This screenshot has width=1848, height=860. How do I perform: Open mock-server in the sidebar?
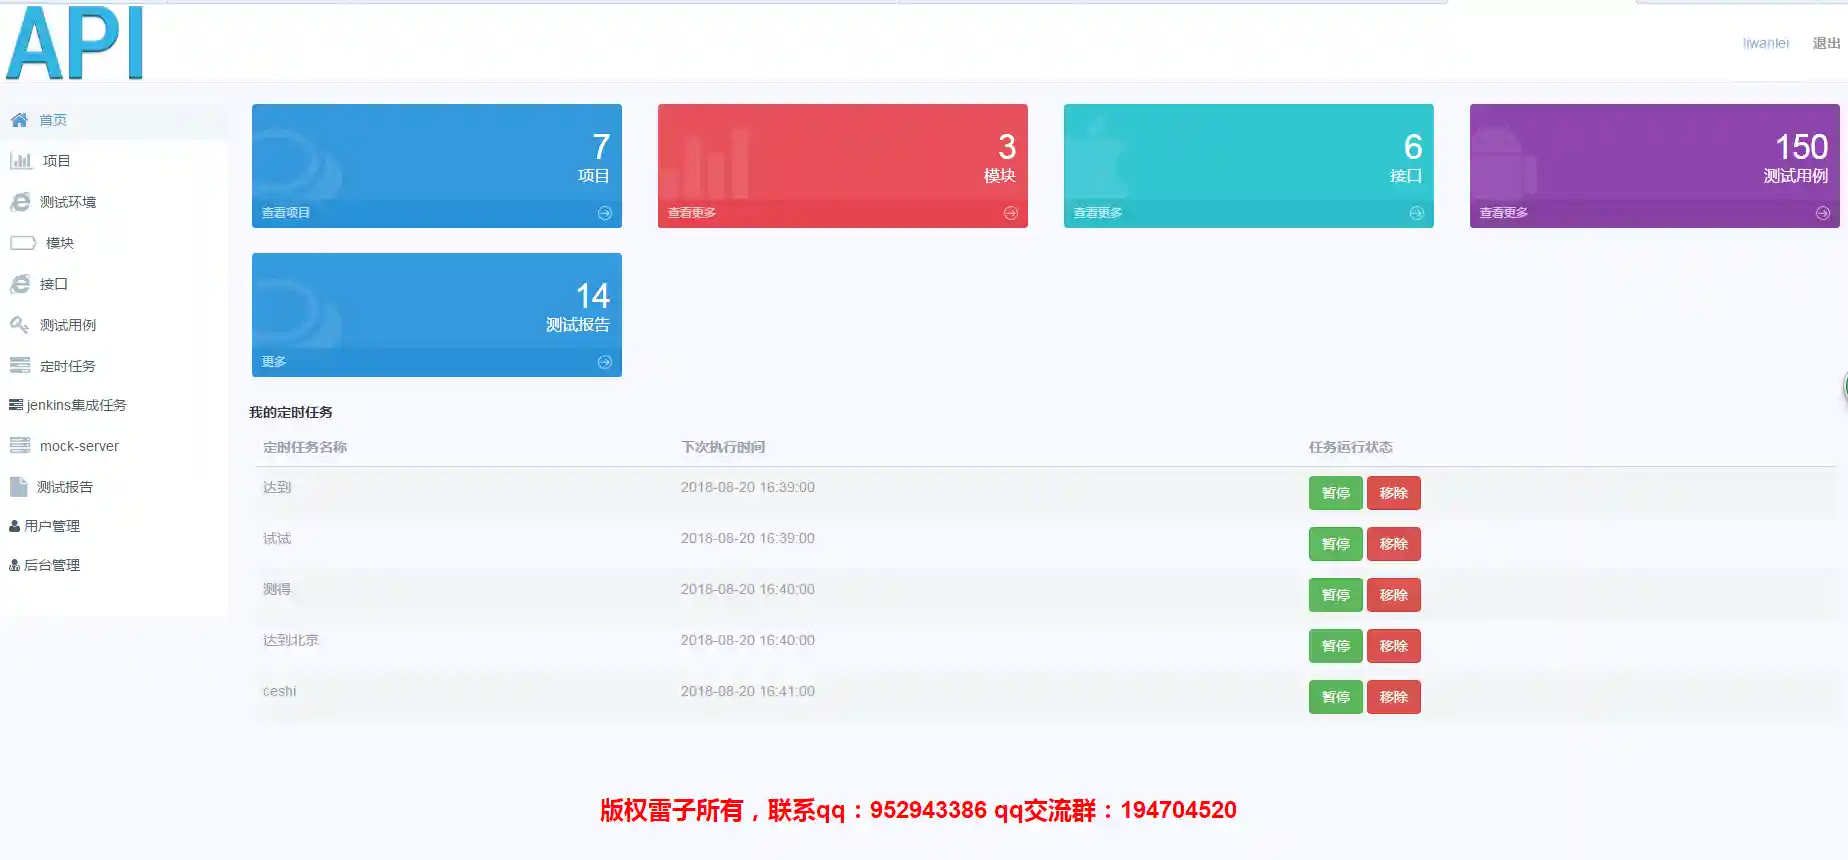tap(79, 446)
